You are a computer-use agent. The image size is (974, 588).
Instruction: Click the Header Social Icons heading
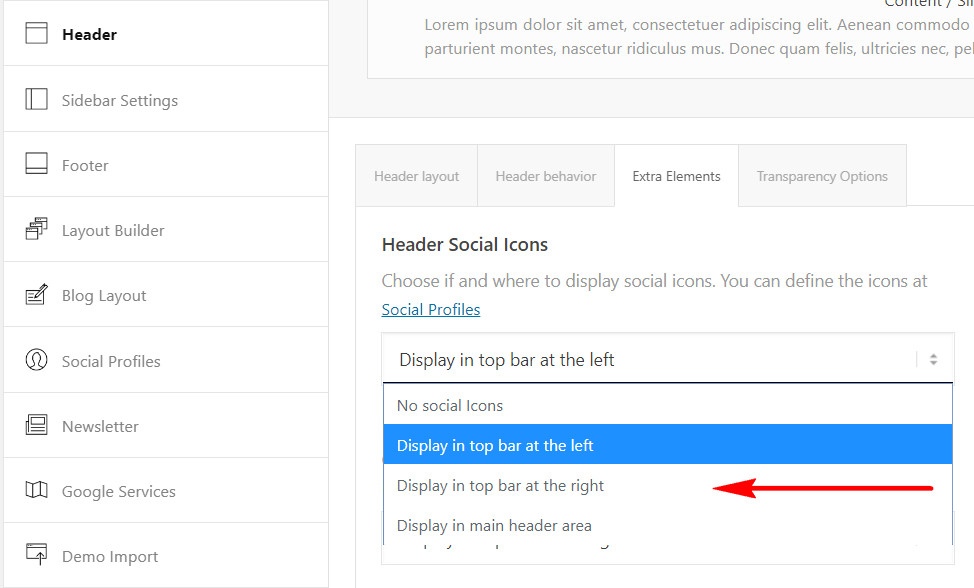465,245
